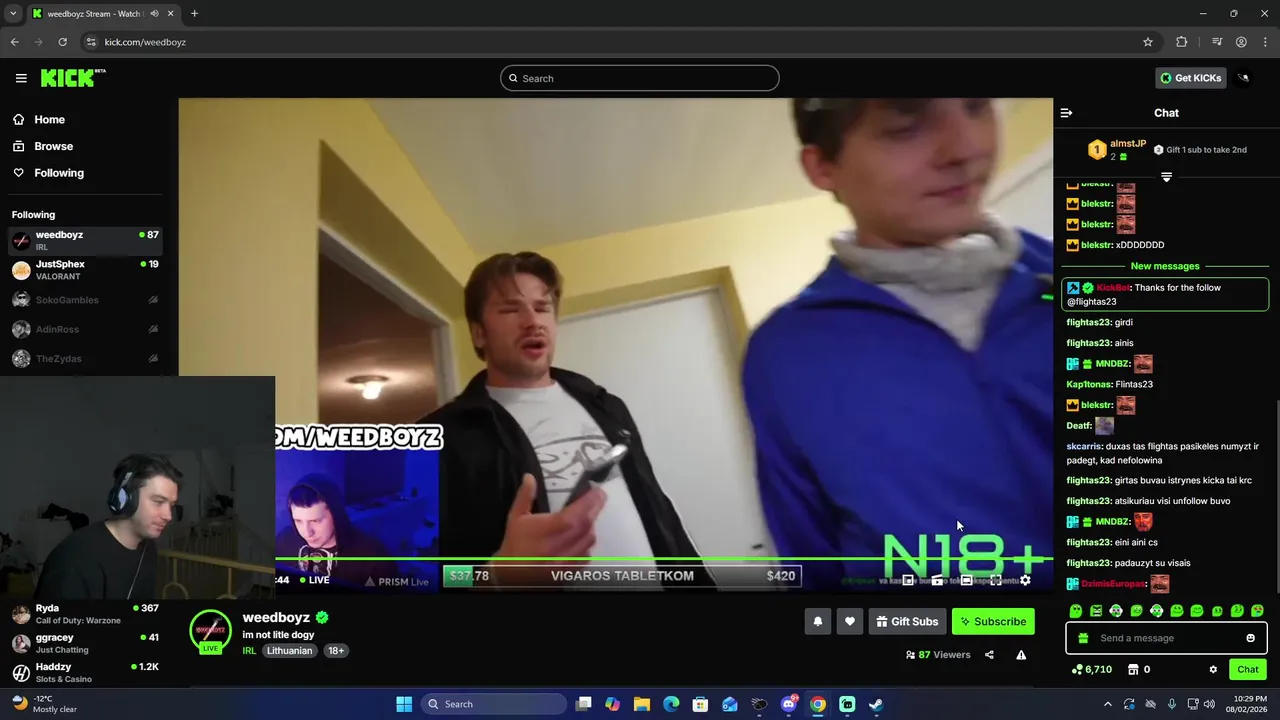
Task: Open Discord from taskbar
Action: (x=789, y=704)
